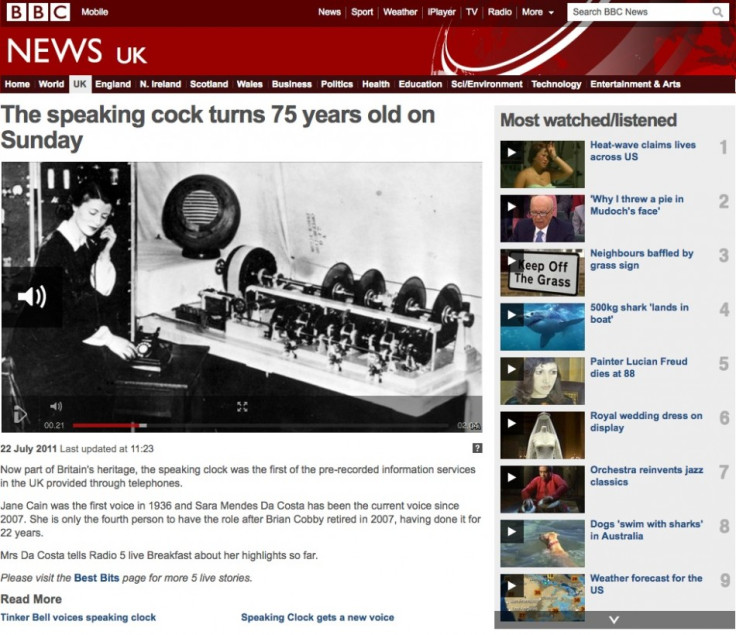Open Orchestra reinvents jazz classics link
The width and height of the screenshot is (736, 635).
click(646, 475)
